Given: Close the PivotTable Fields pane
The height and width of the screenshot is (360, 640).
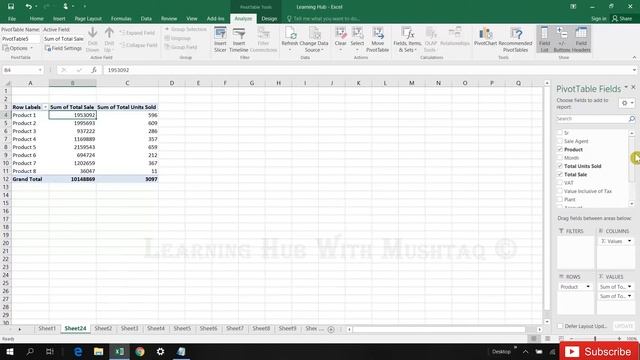Looking at the screenshot, I should coord(633,87).
